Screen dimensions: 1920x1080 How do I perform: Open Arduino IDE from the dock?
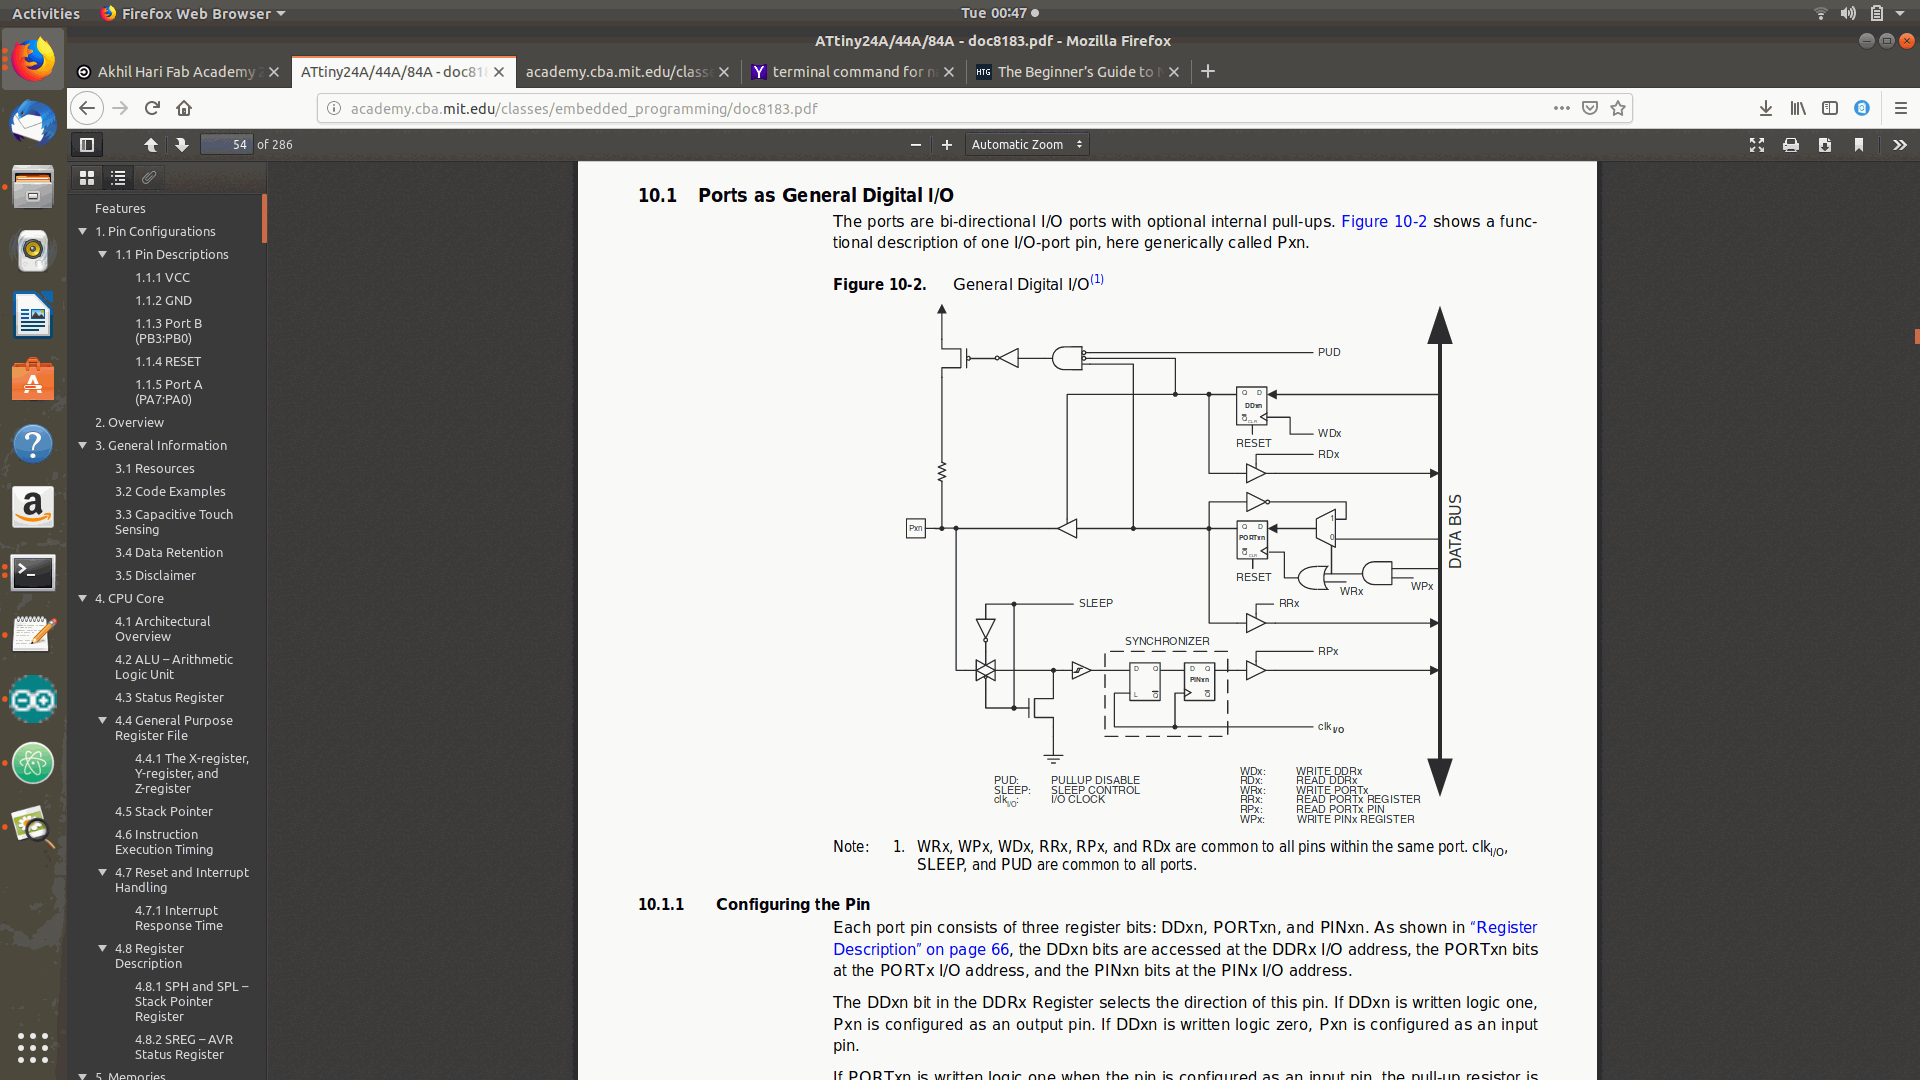[33, 700]
